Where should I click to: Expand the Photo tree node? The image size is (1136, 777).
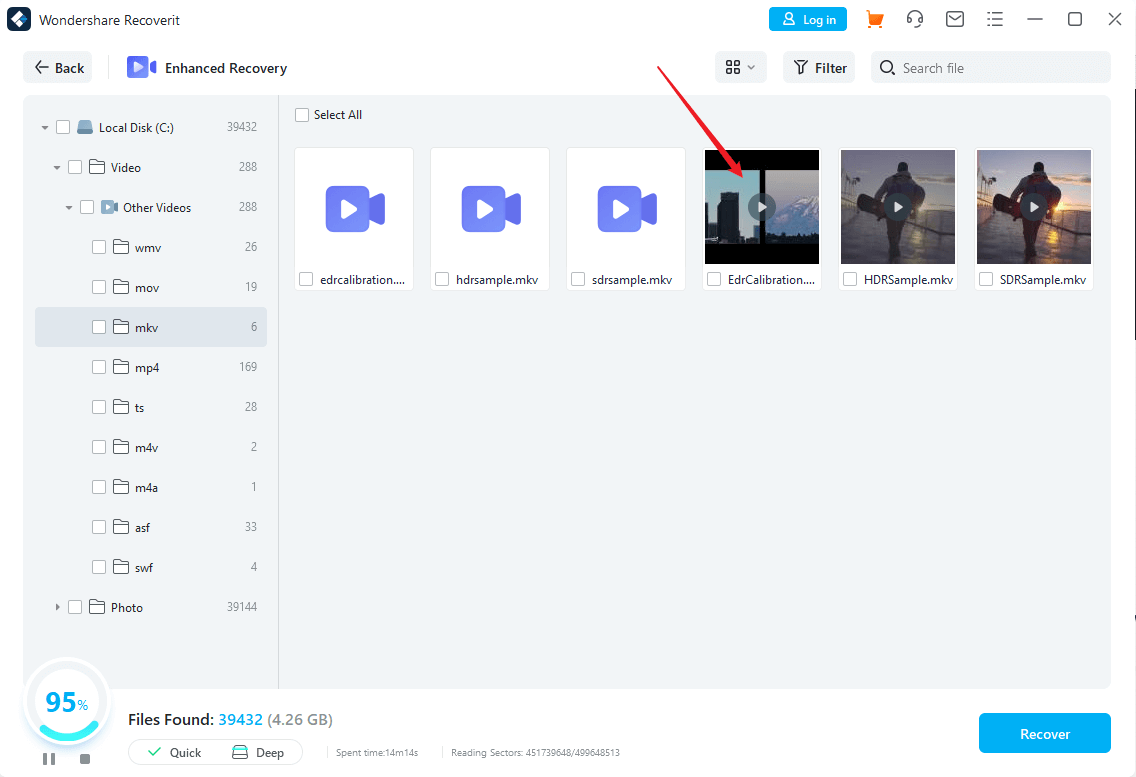(x=57, y=607)
